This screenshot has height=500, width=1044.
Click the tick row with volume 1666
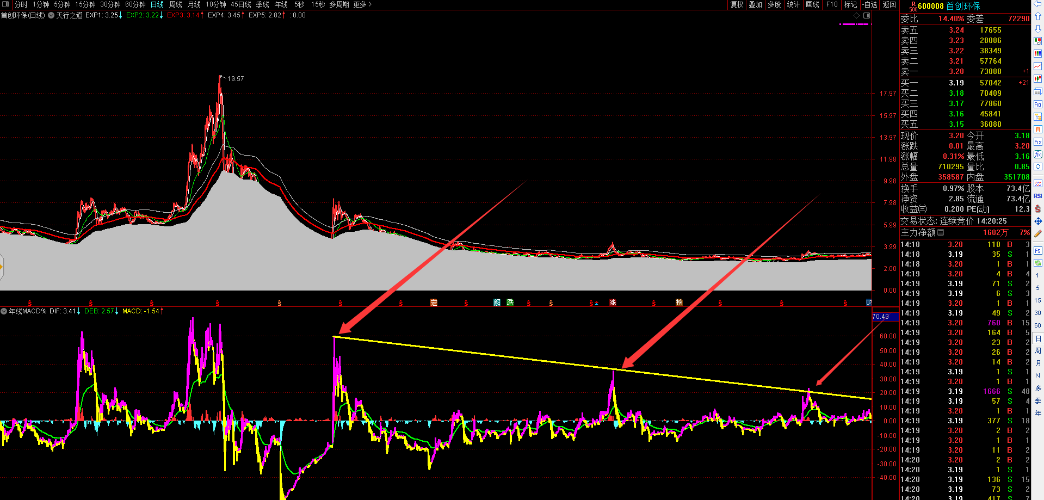tap(965, 391)
